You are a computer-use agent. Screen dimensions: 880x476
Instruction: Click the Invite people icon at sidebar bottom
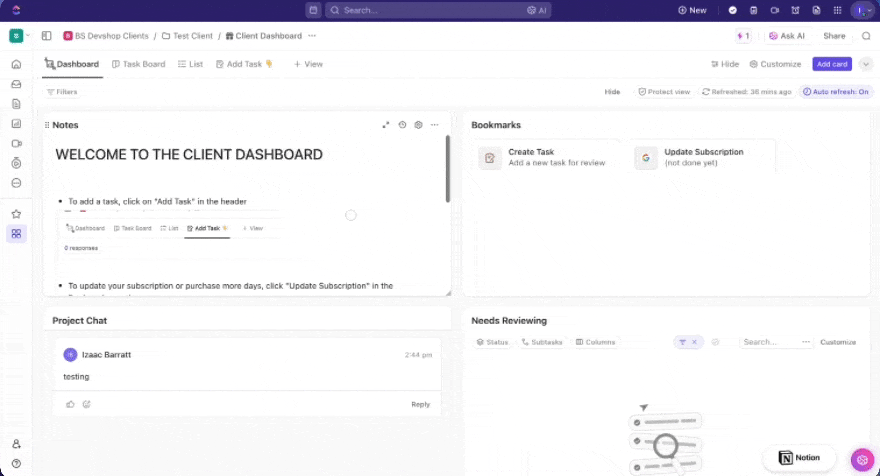16,444
